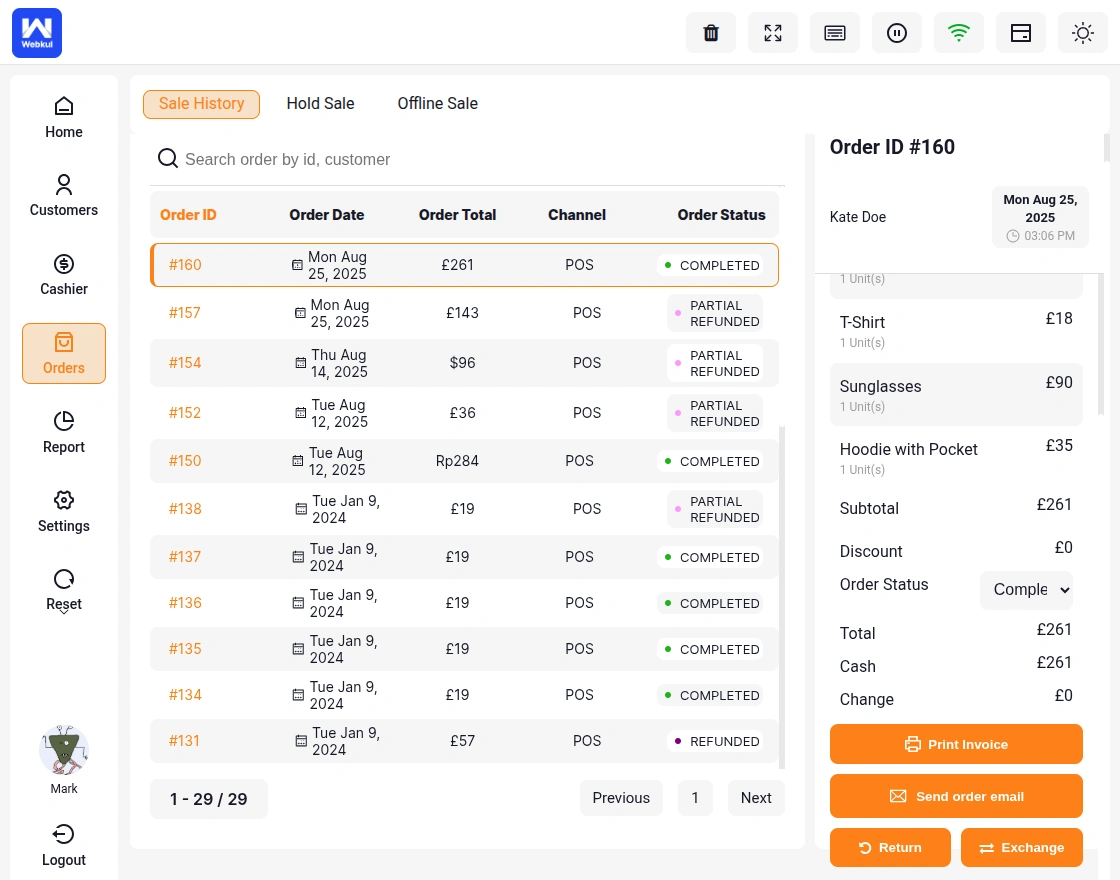Image resolution: width=1120 pixels, height=880 pixels.
Task: Select the Report icon in the sidebar
Action: click(x=63, y=432)
